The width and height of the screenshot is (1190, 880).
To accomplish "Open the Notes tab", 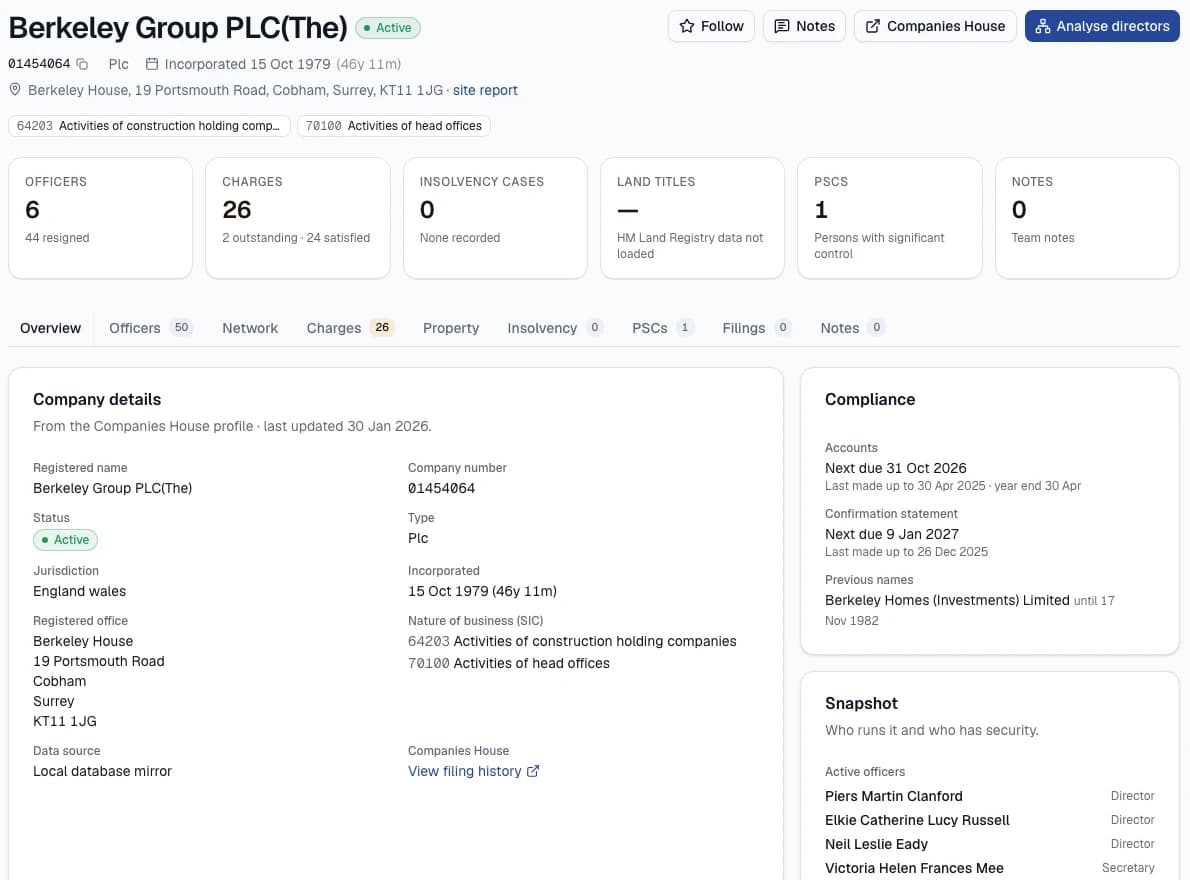I will 852,328.
